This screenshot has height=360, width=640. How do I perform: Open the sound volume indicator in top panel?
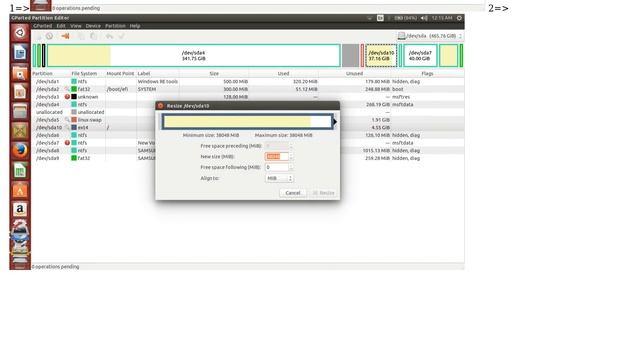(x=424, y=18)
